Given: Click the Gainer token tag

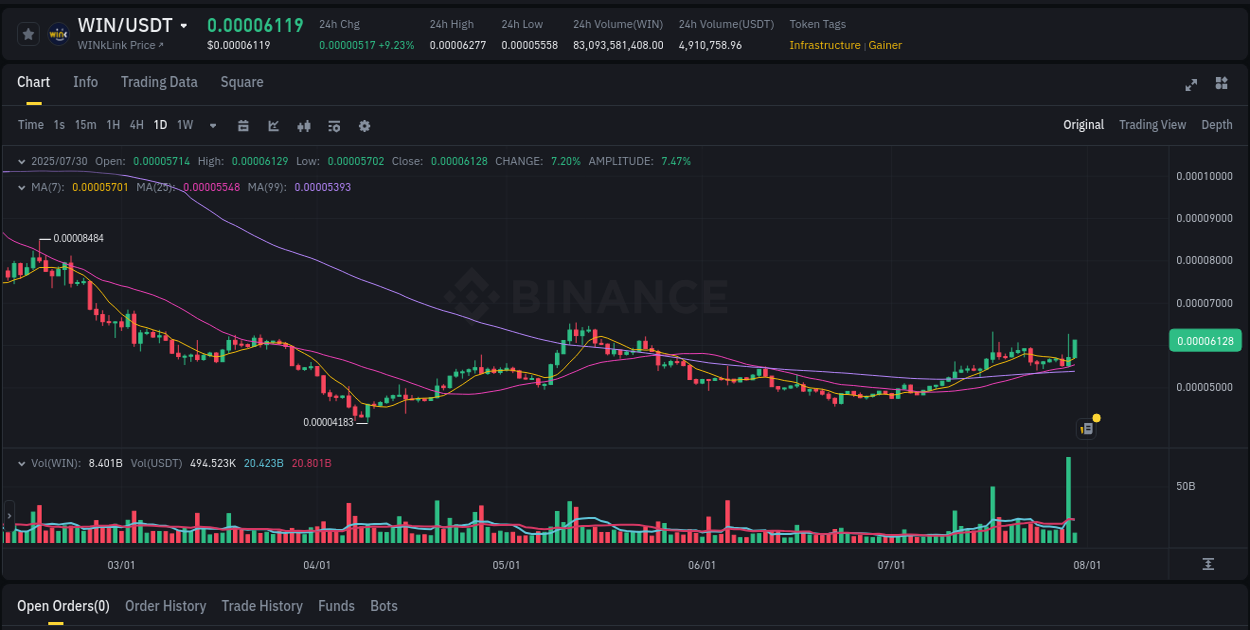Looking at the screenshot, I should point(884,45).
